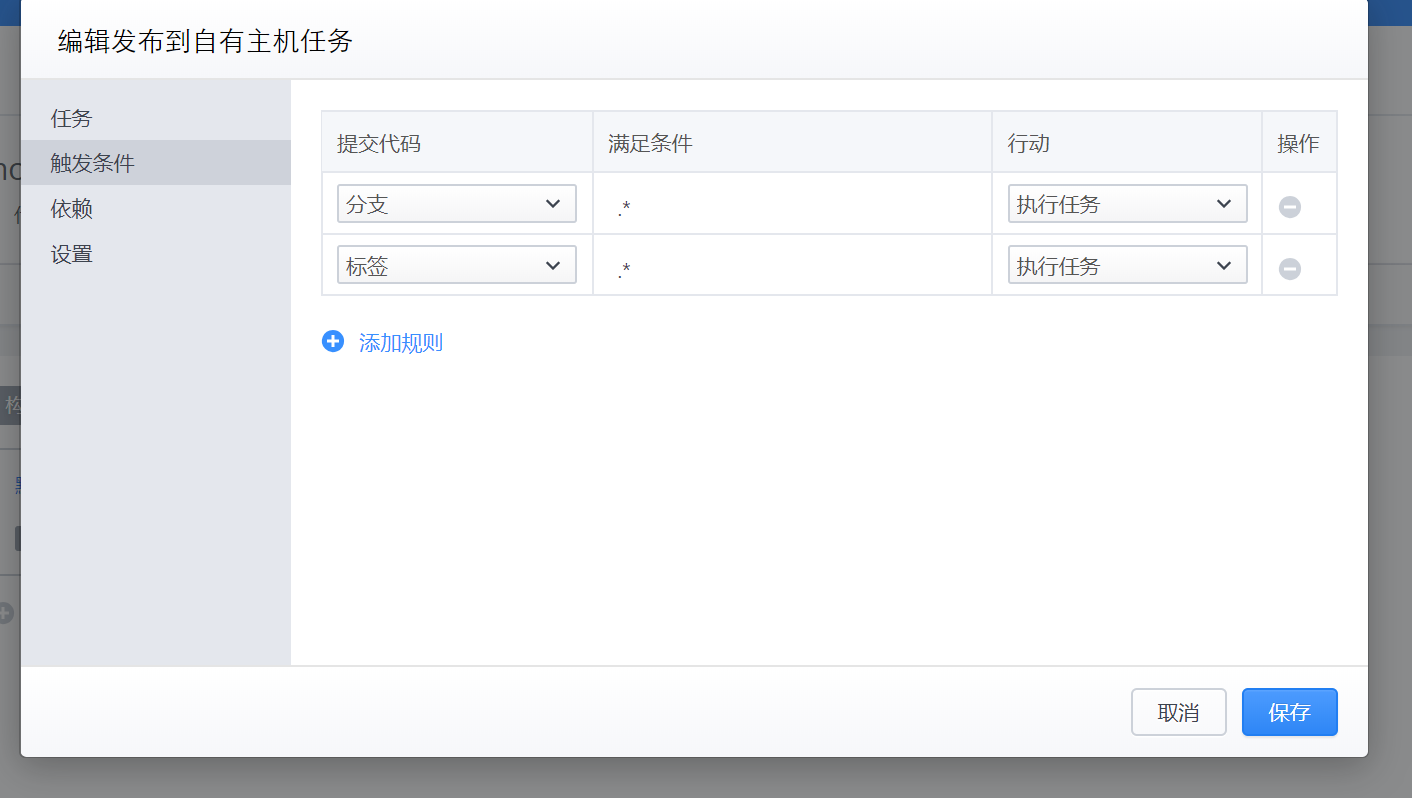
Task: Select the 触发条件 sidebar tab
Action: (93, 163)
